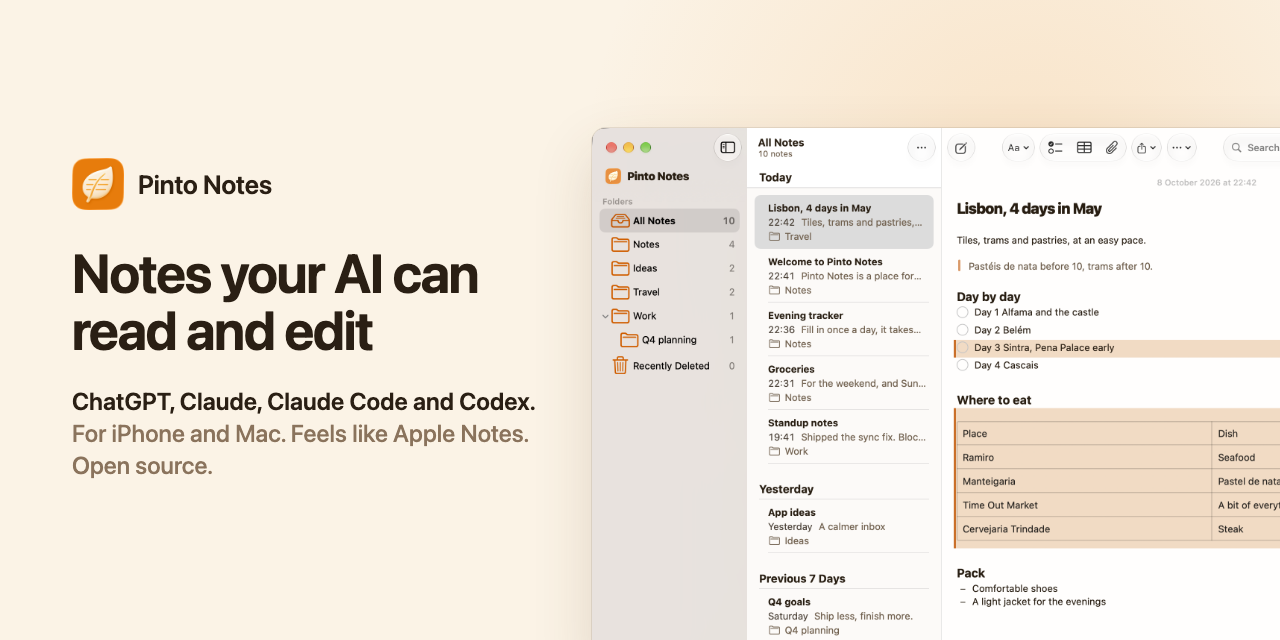This screenshot has height=640, width=1280.
Task: Click the Pinto Notes leaf logo
Action: tap(98, 184)
